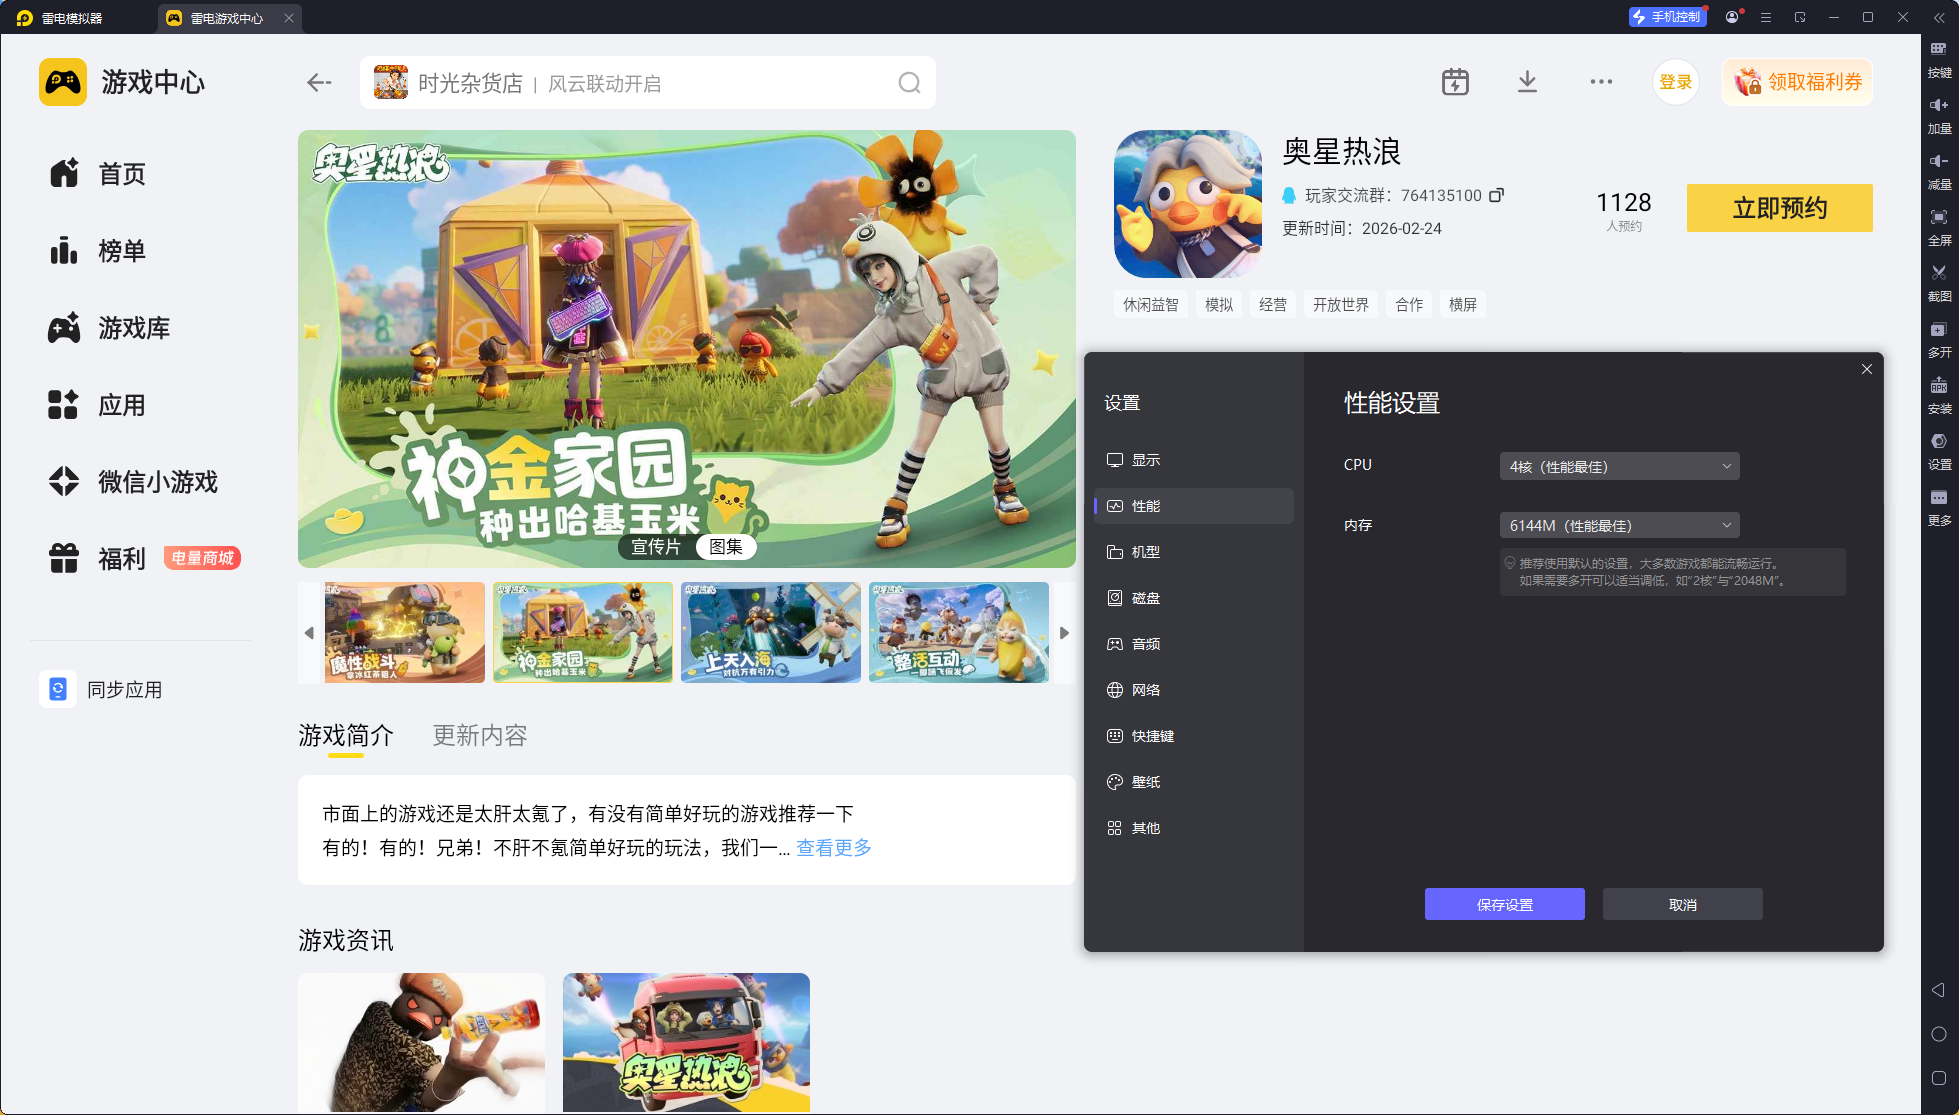Click the volume up sidebar icon
This screenshot has width=1959, height=1115.
pyautogui.click(x=1938, y=106)
